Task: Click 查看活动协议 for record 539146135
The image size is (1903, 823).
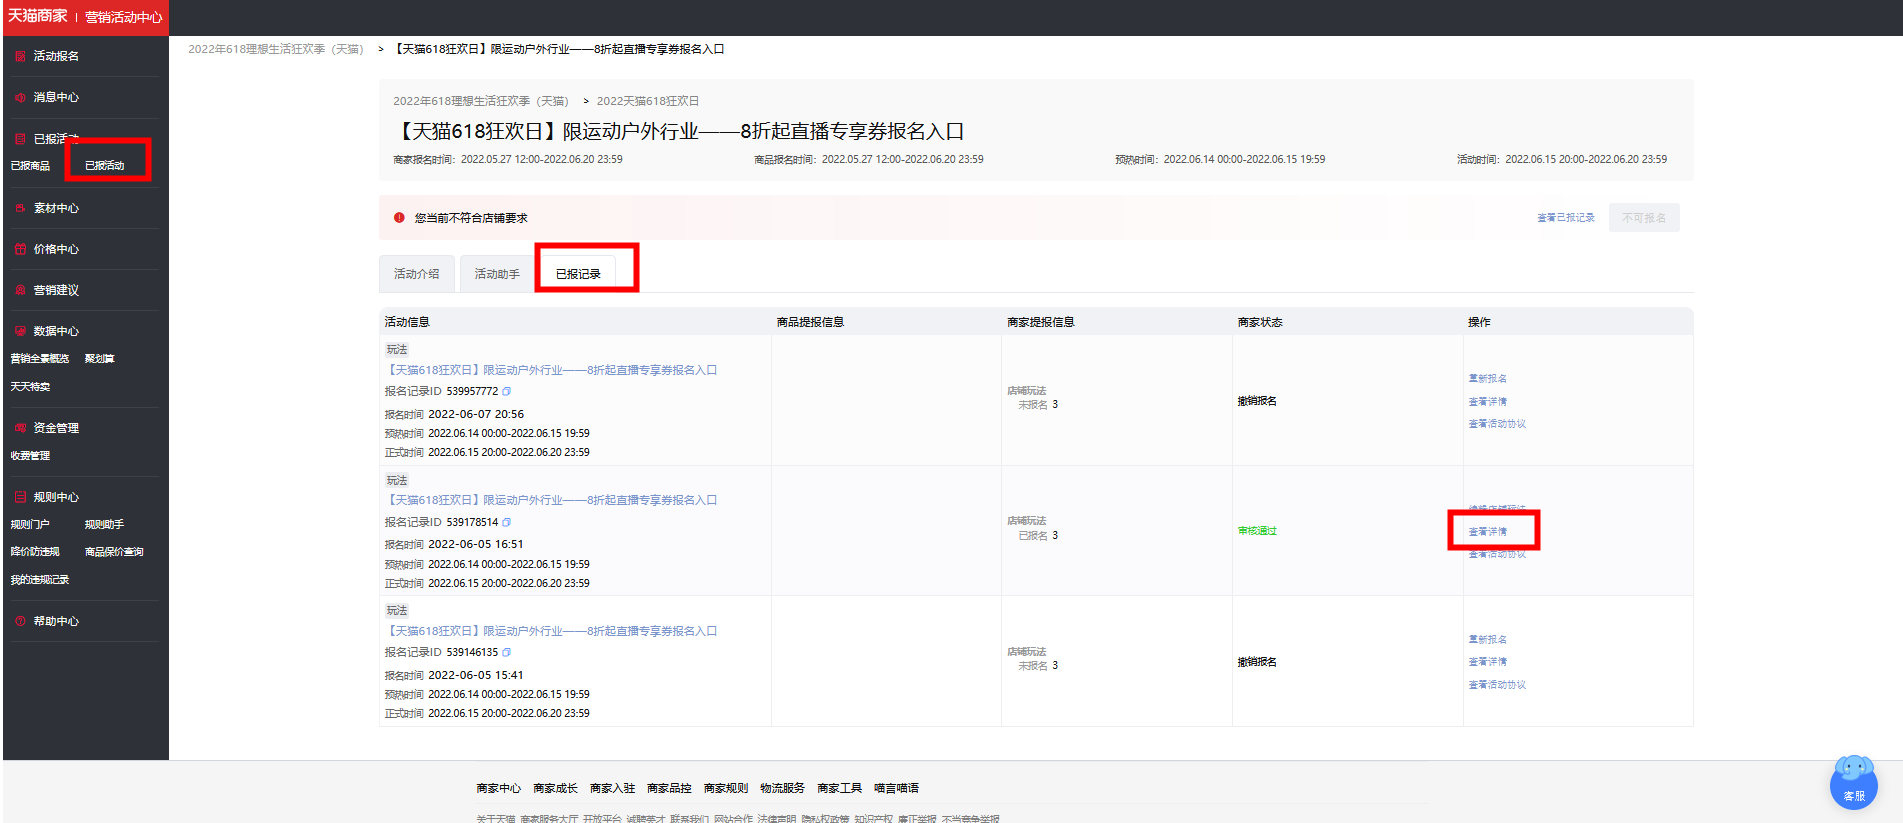Action: (x=1497, y=685)
